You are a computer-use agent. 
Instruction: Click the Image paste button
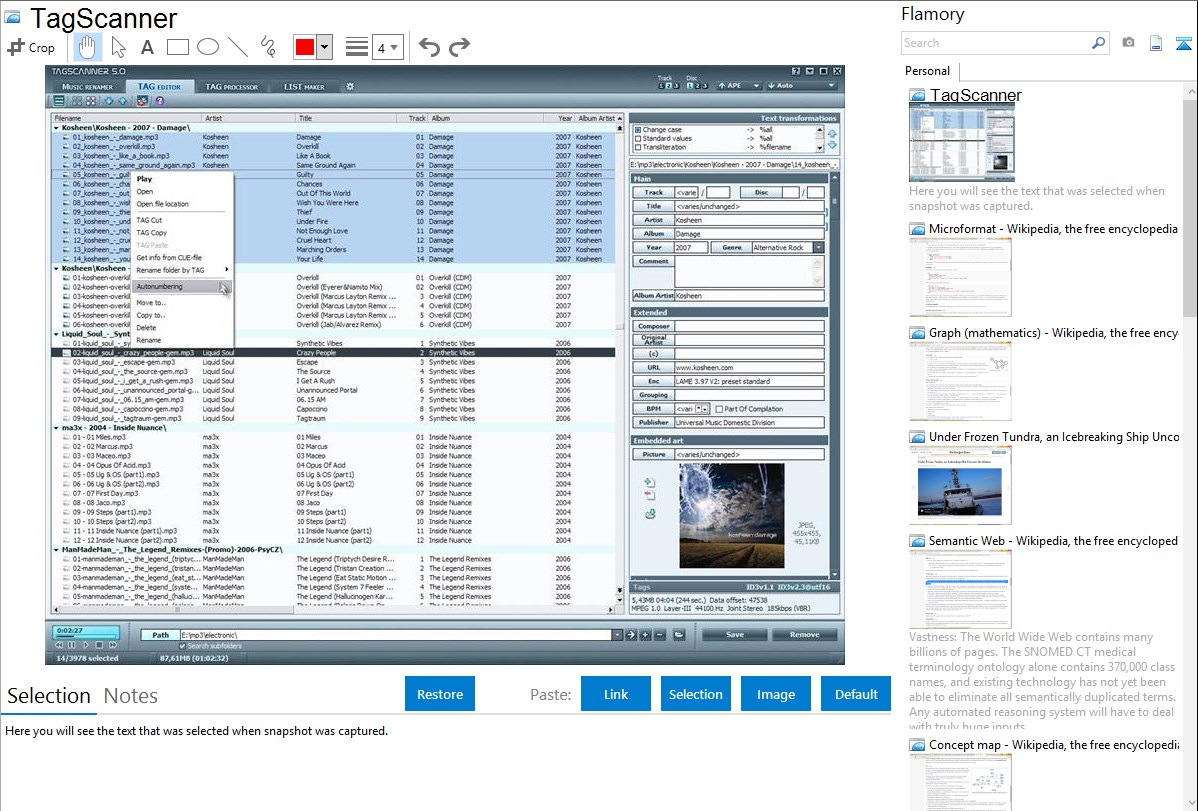coord(776,694)
